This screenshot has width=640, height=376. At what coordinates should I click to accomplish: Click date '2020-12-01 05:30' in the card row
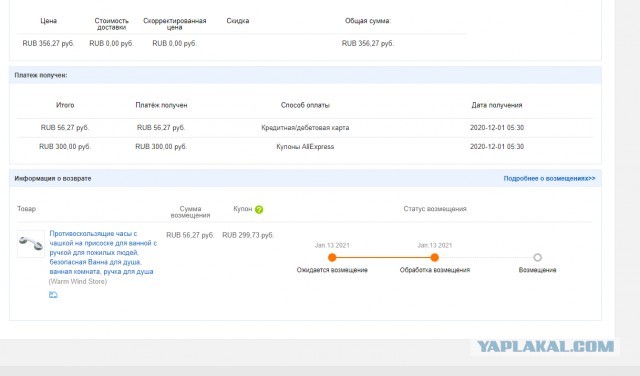pos(497,128)
